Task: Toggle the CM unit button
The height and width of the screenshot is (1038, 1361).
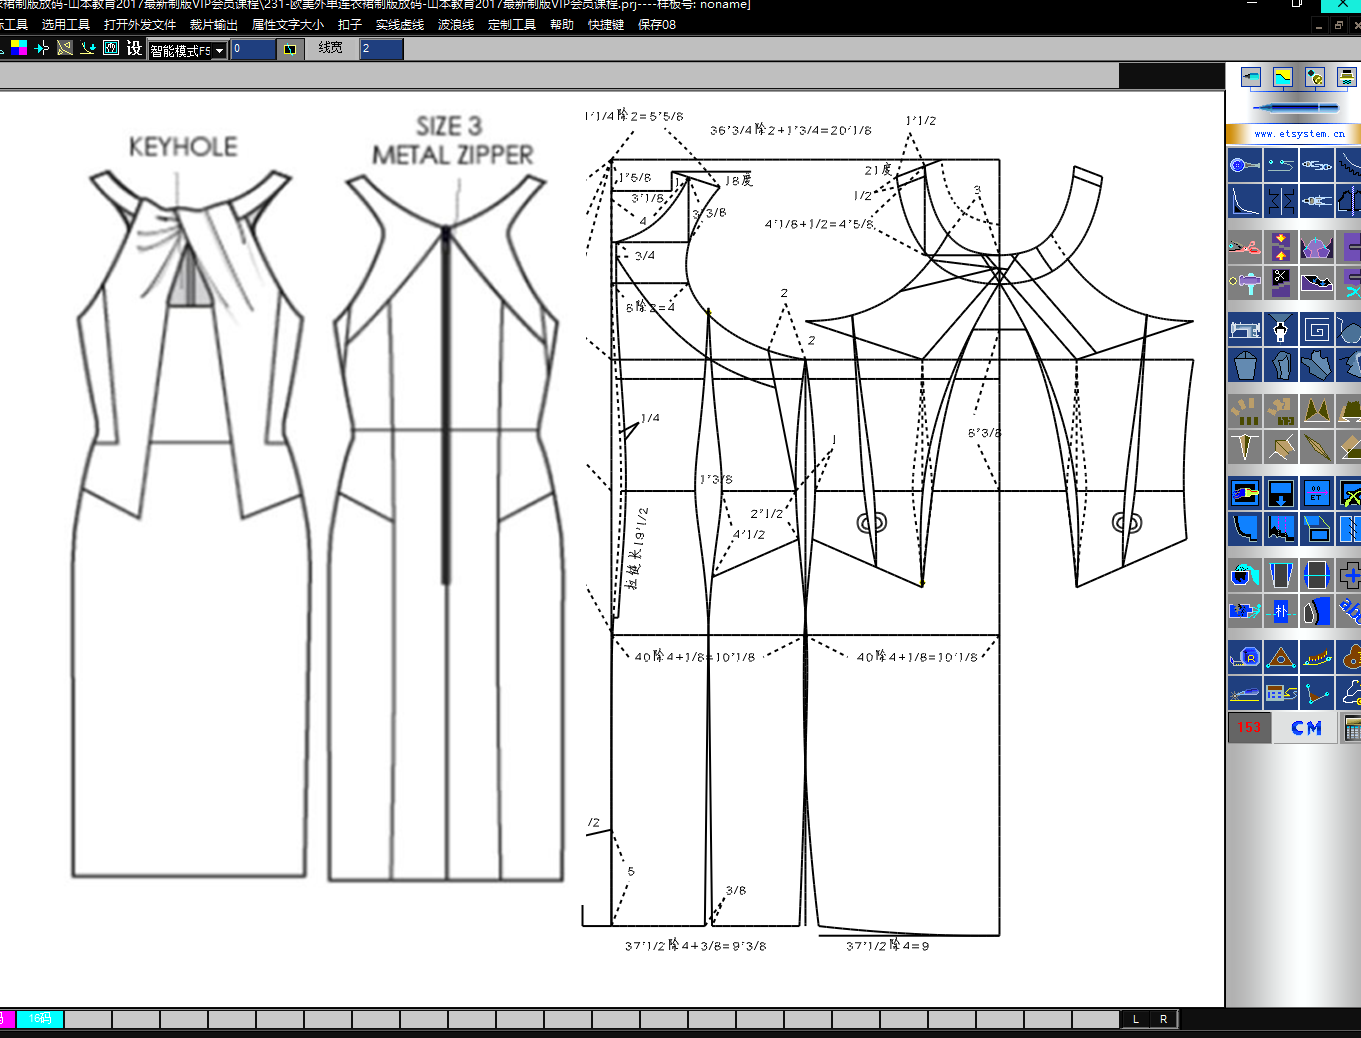Action: pyautogui.click(x=1306, y=728)
